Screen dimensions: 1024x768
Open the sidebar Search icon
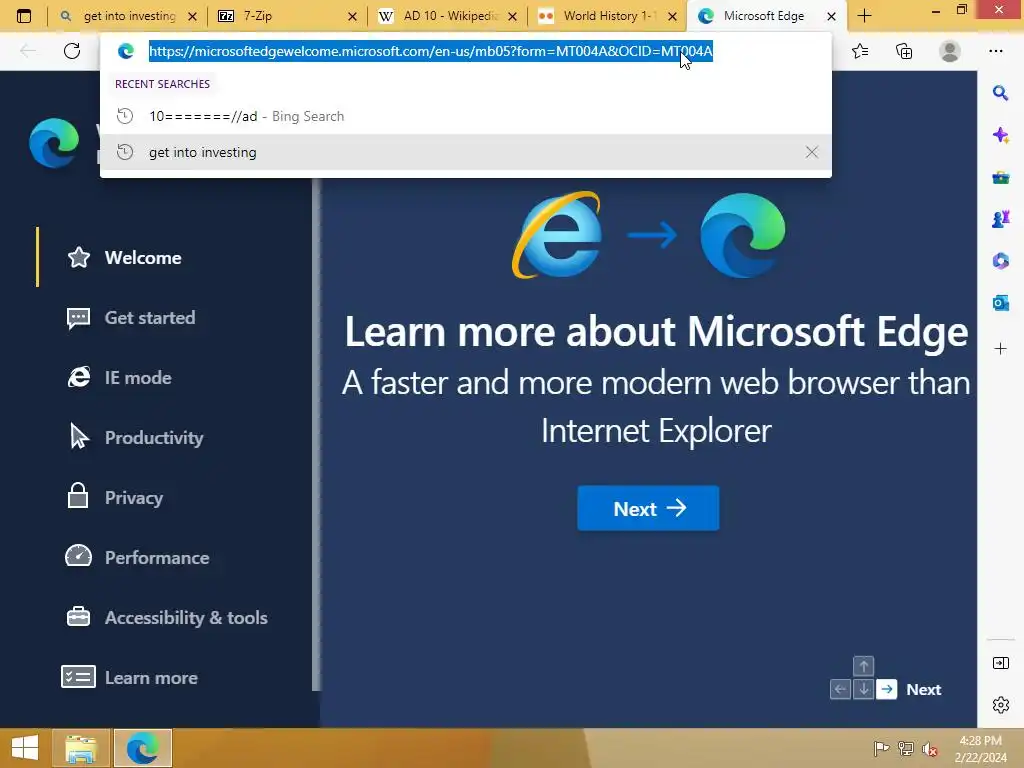point(1000,93)
